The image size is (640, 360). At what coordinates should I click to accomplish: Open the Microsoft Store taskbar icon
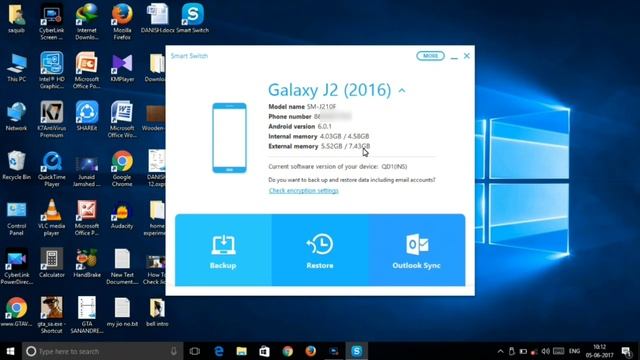tap(264, 351)
